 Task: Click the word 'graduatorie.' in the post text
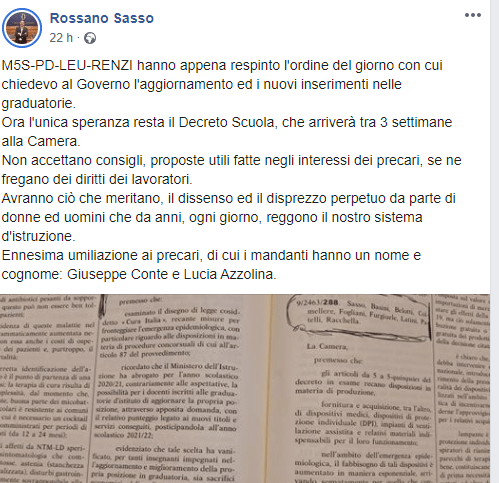(39, 103)
